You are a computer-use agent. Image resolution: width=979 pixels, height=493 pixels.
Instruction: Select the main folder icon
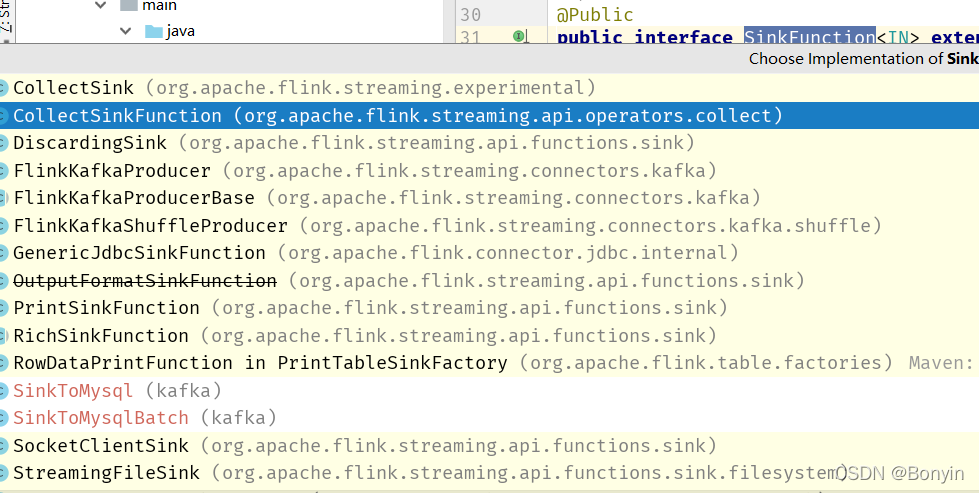coord(129,6)
